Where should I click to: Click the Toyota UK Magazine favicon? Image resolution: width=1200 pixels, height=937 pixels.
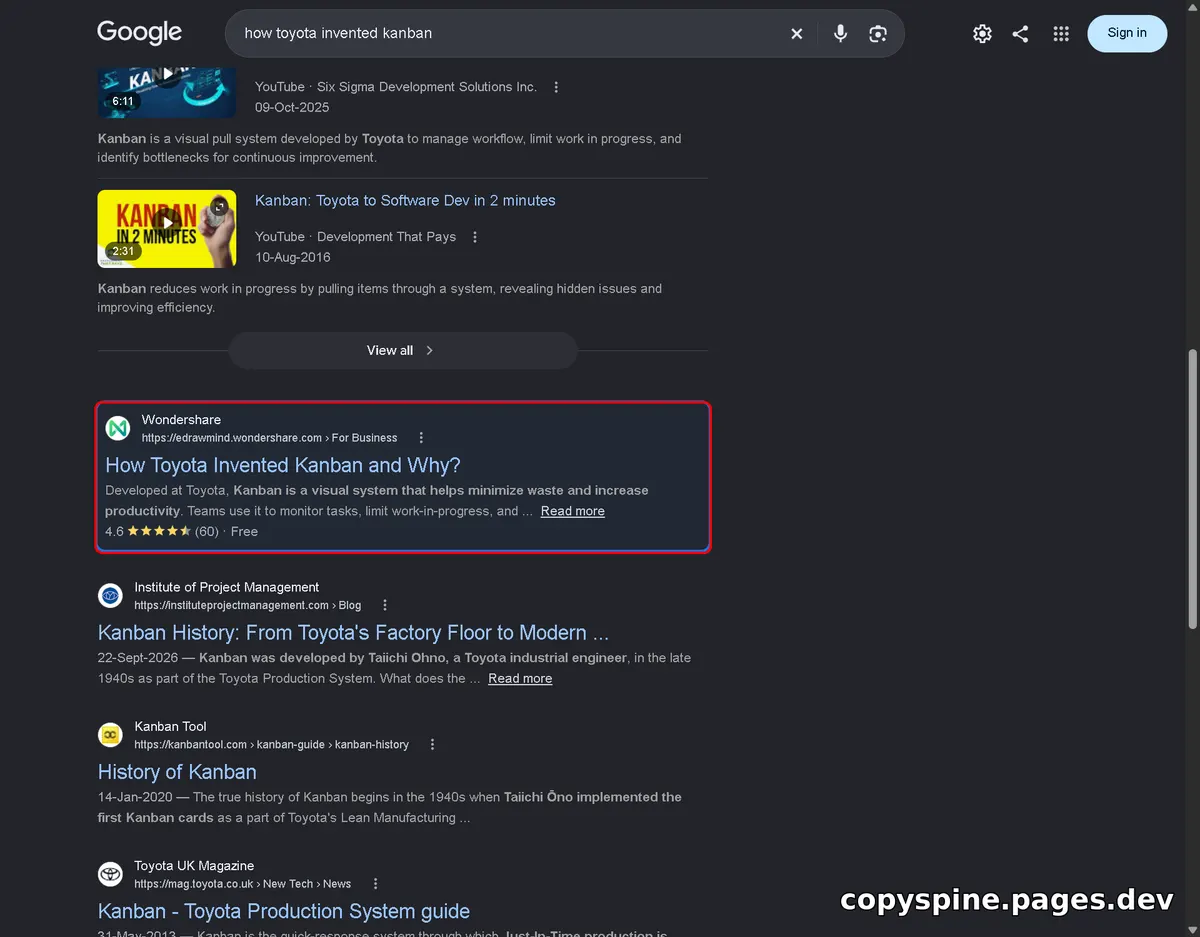tap(110, 874)
